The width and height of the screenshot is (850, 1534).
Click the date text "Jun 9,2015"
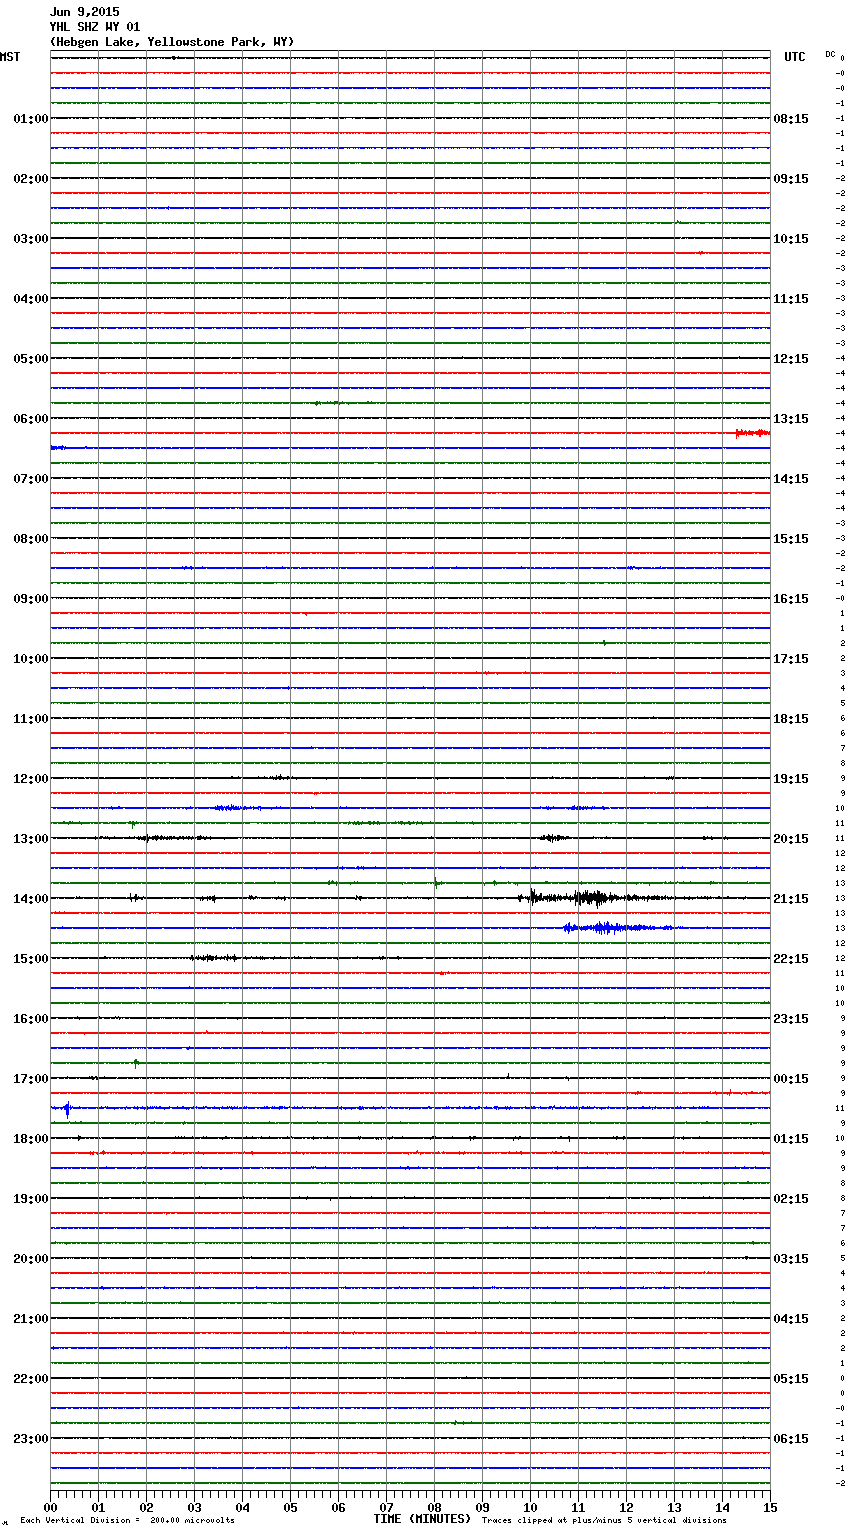84,12
